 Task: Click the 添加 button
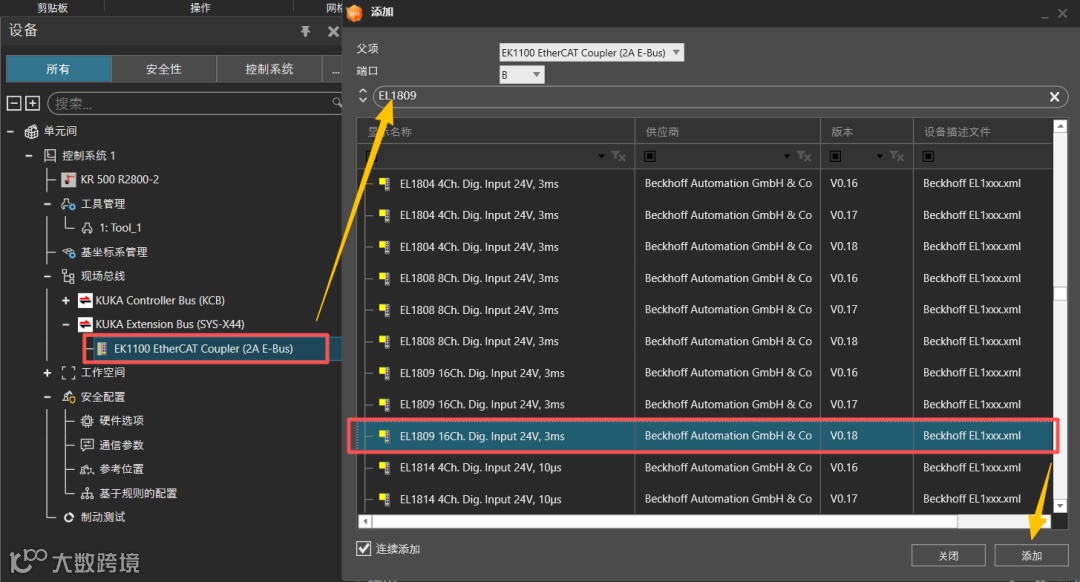[1031, 555]
